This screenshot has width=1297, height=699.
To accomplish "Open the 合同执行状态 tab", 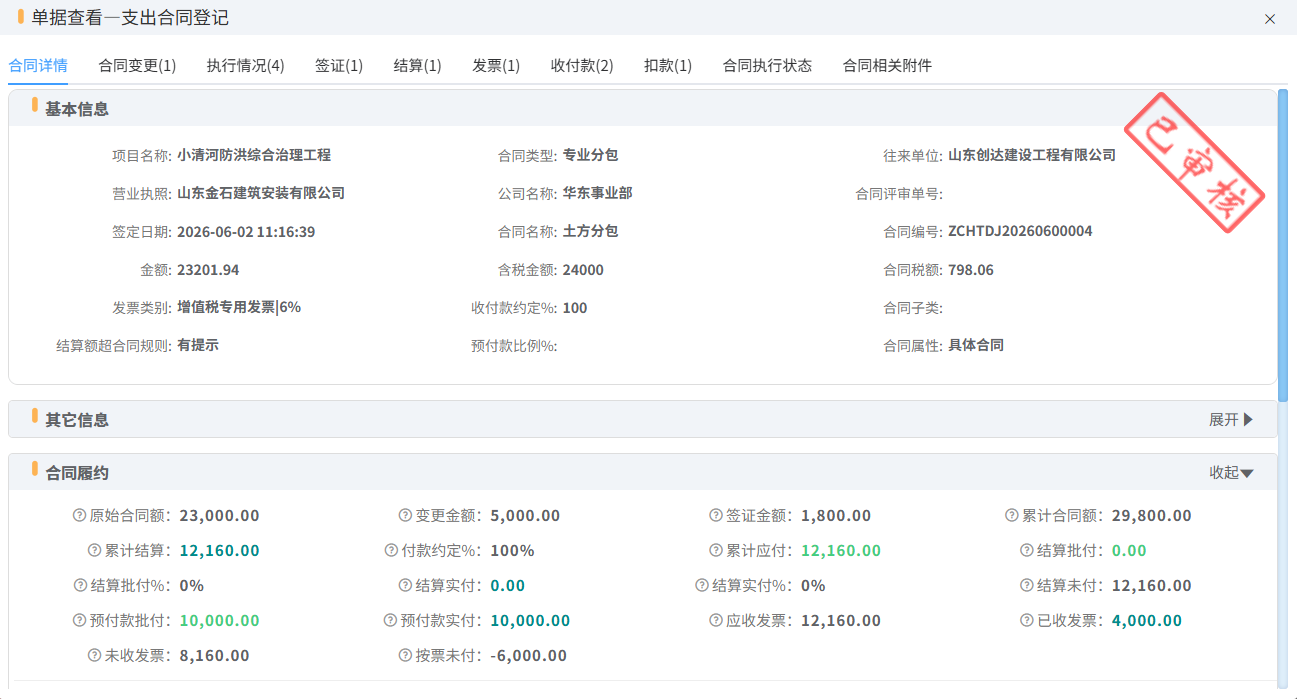I will pos(767,66).
